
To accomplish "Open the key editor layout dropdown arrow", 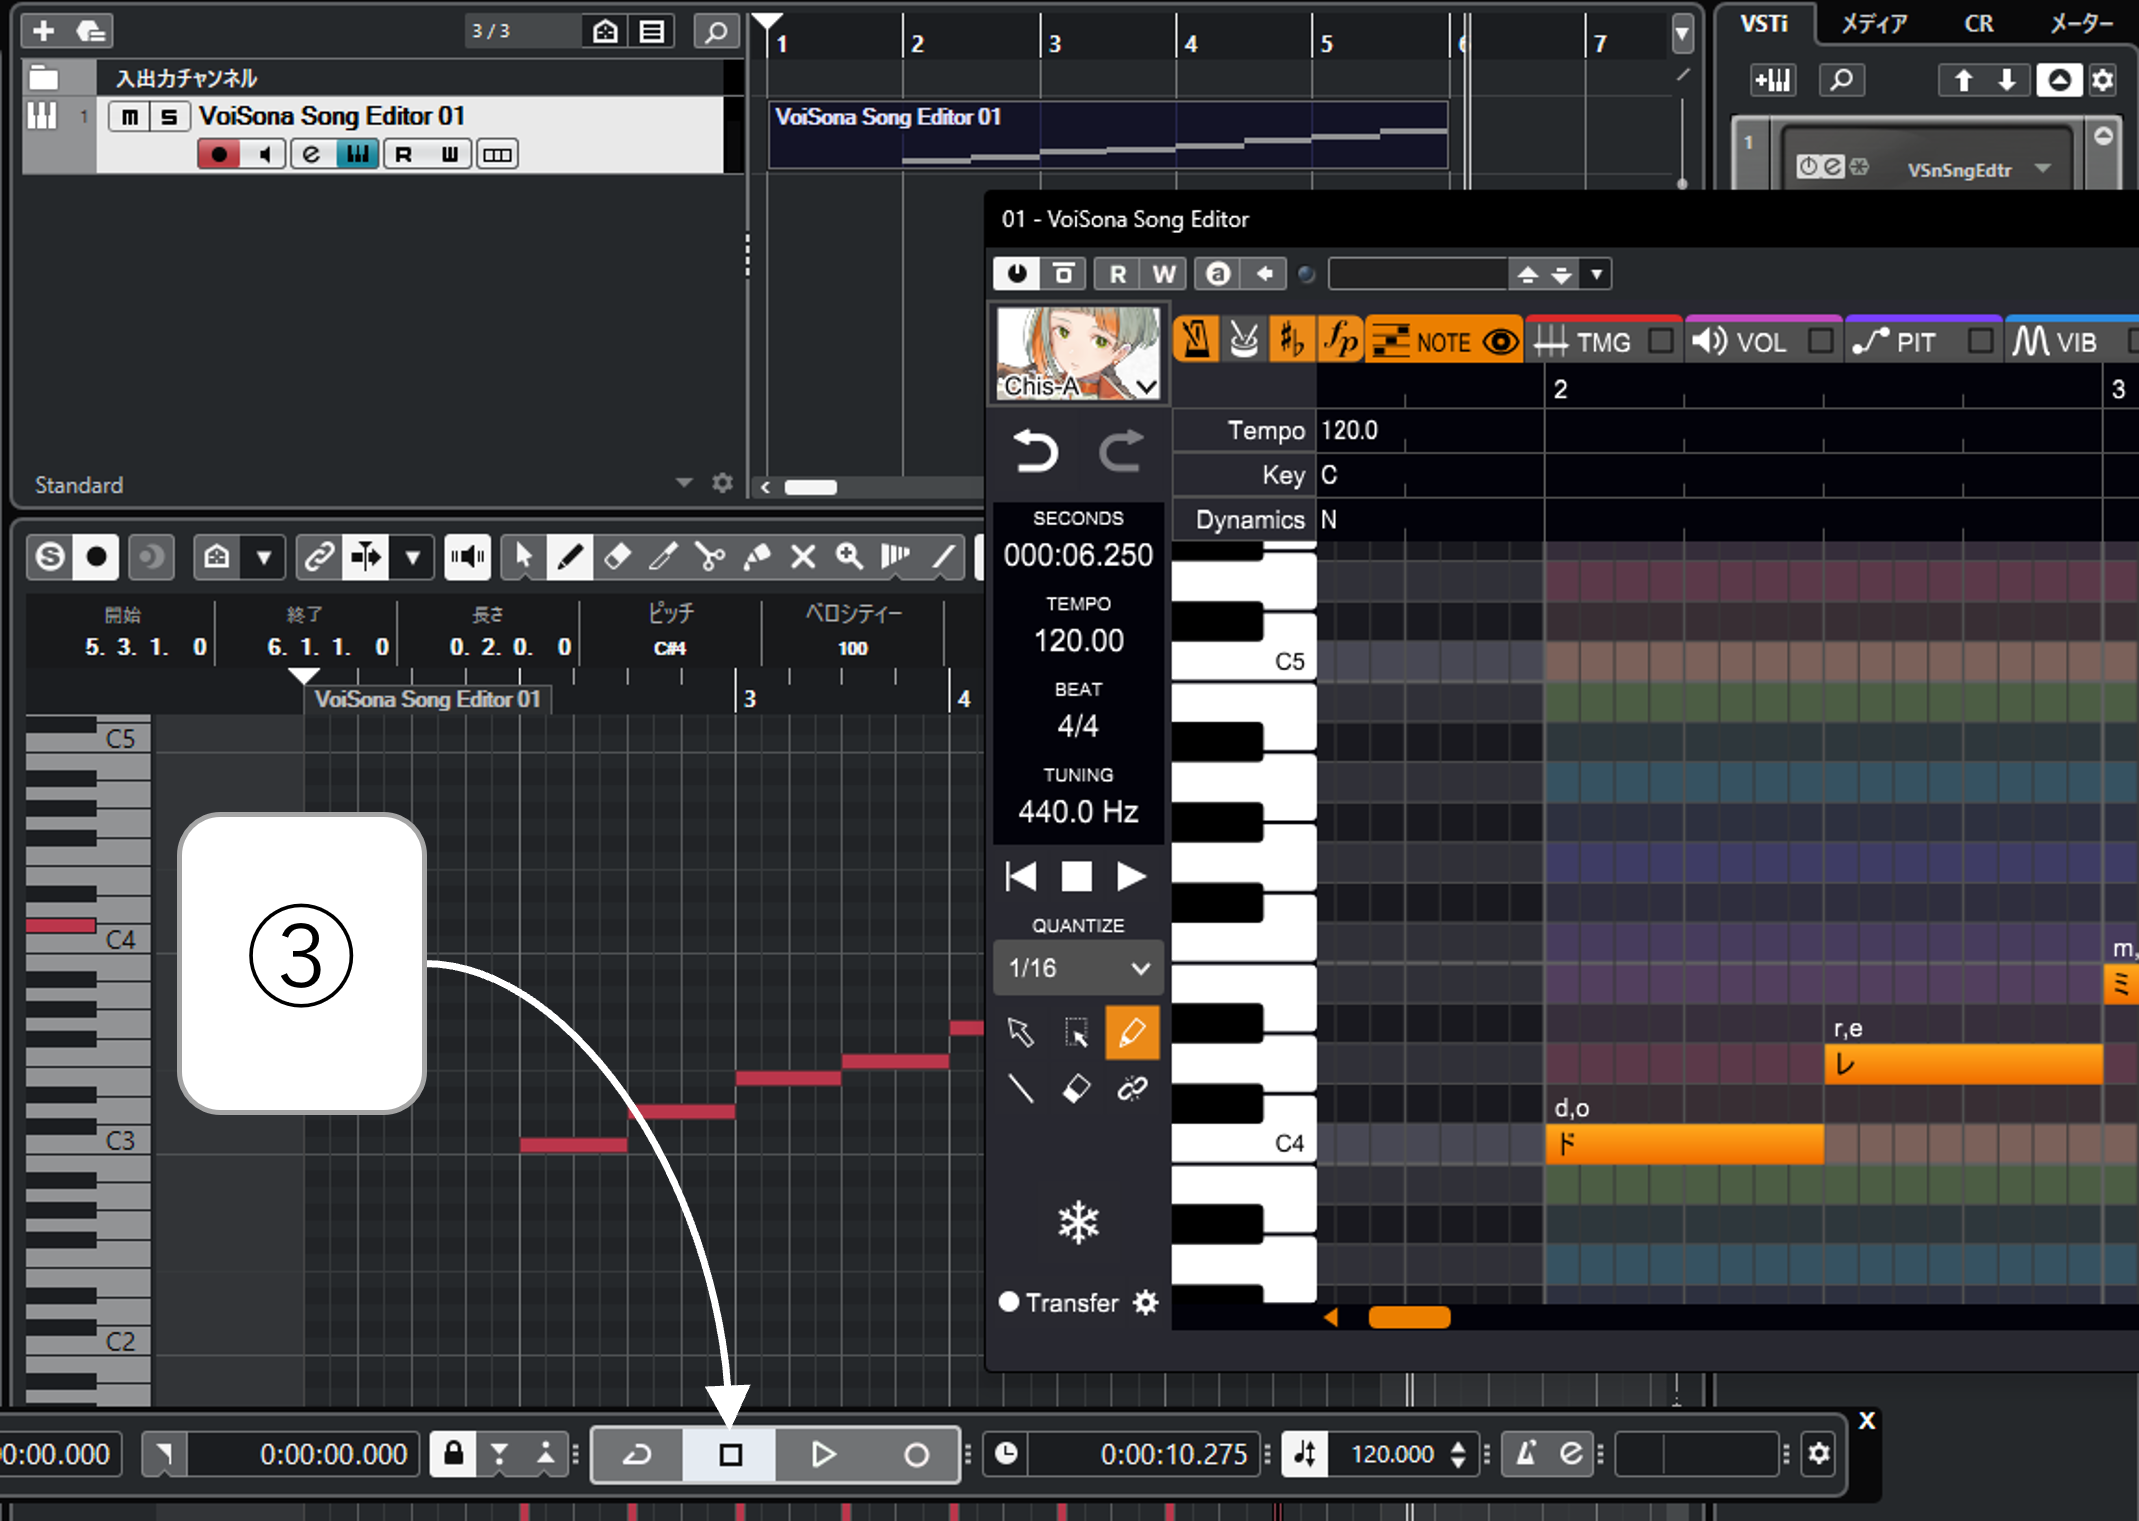I will click(x=264, y=557).
